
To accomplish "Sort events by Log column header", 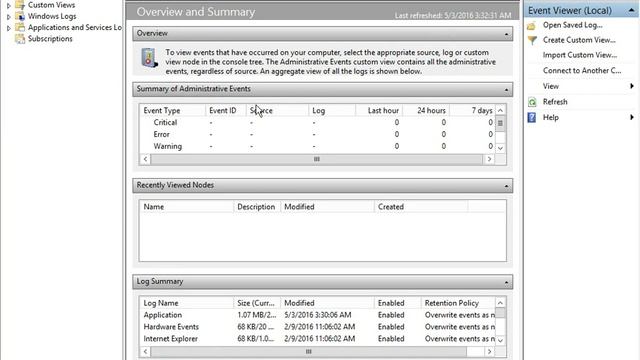I will (332, 111).
